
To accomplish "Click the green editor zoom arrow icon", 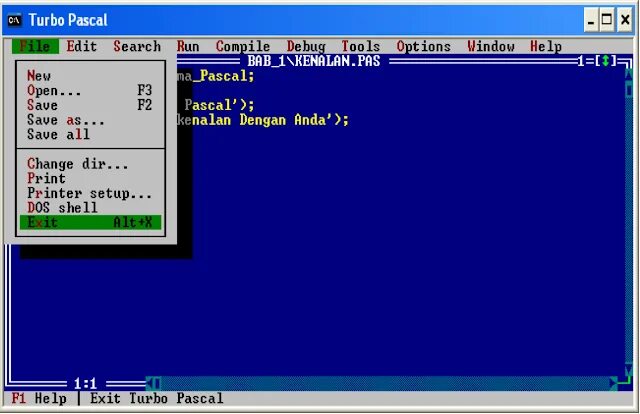I will [x=605, y=61].
